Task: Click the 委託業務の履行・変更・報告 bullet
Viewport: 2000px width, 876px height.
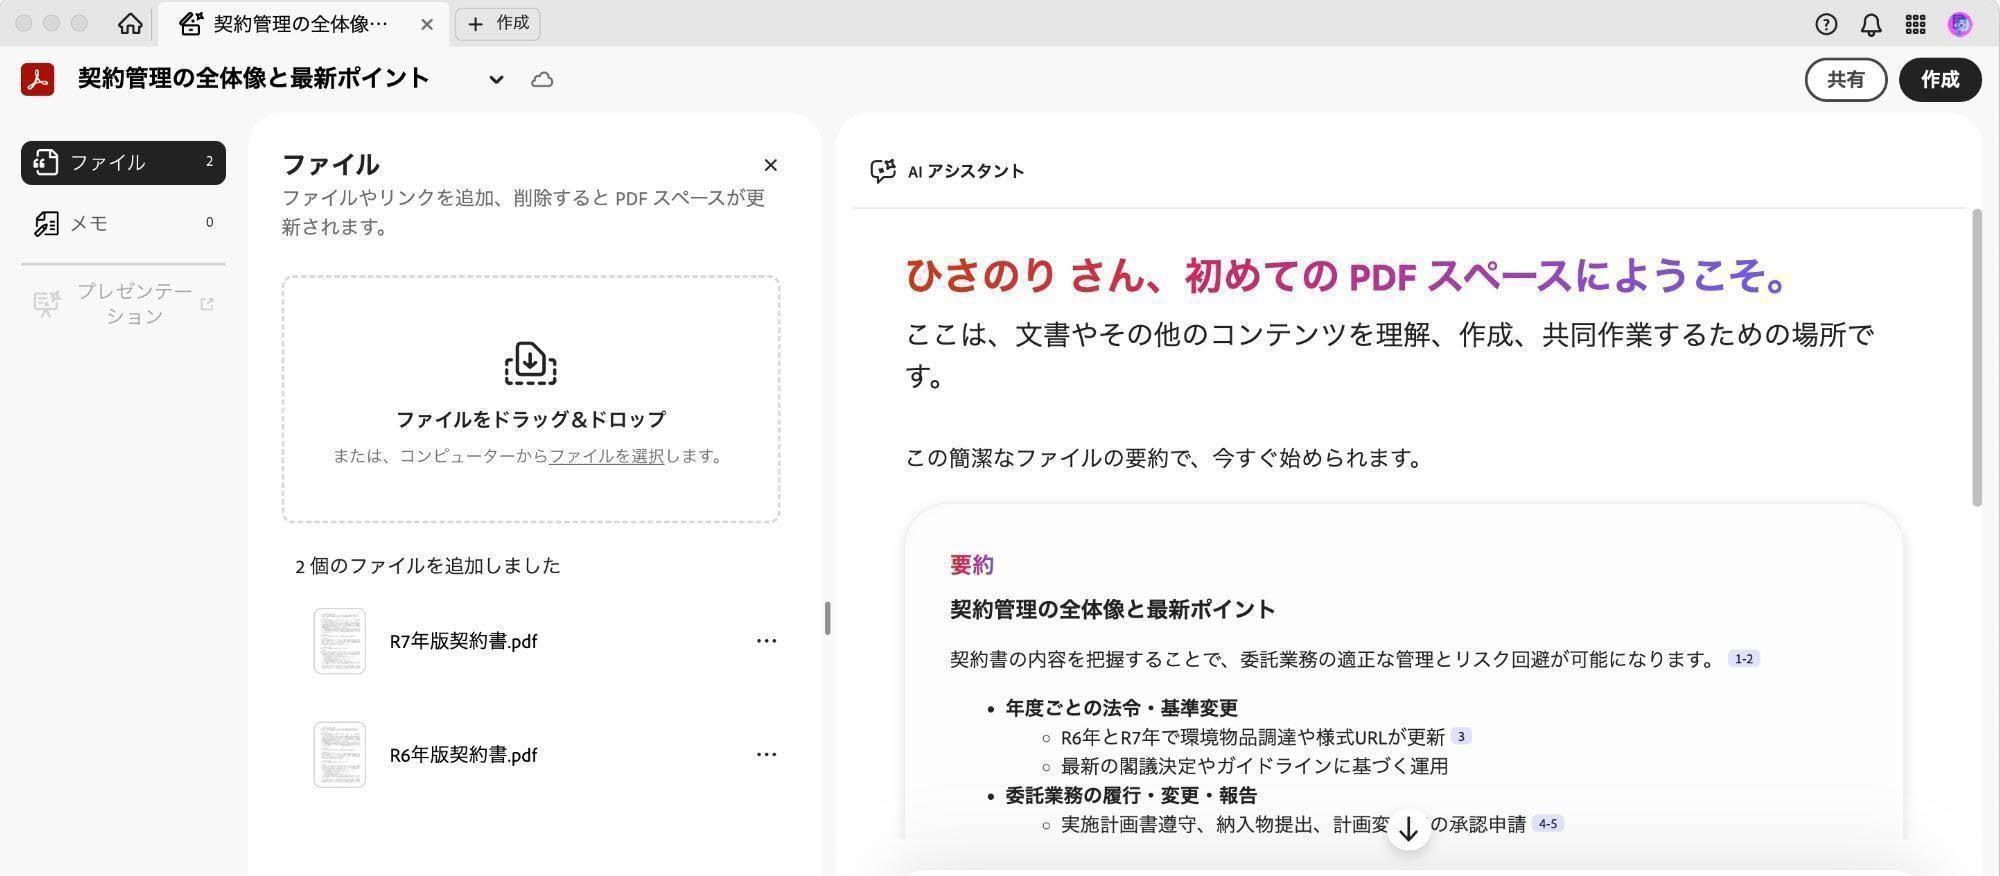Action: [x=1131, y=796]
